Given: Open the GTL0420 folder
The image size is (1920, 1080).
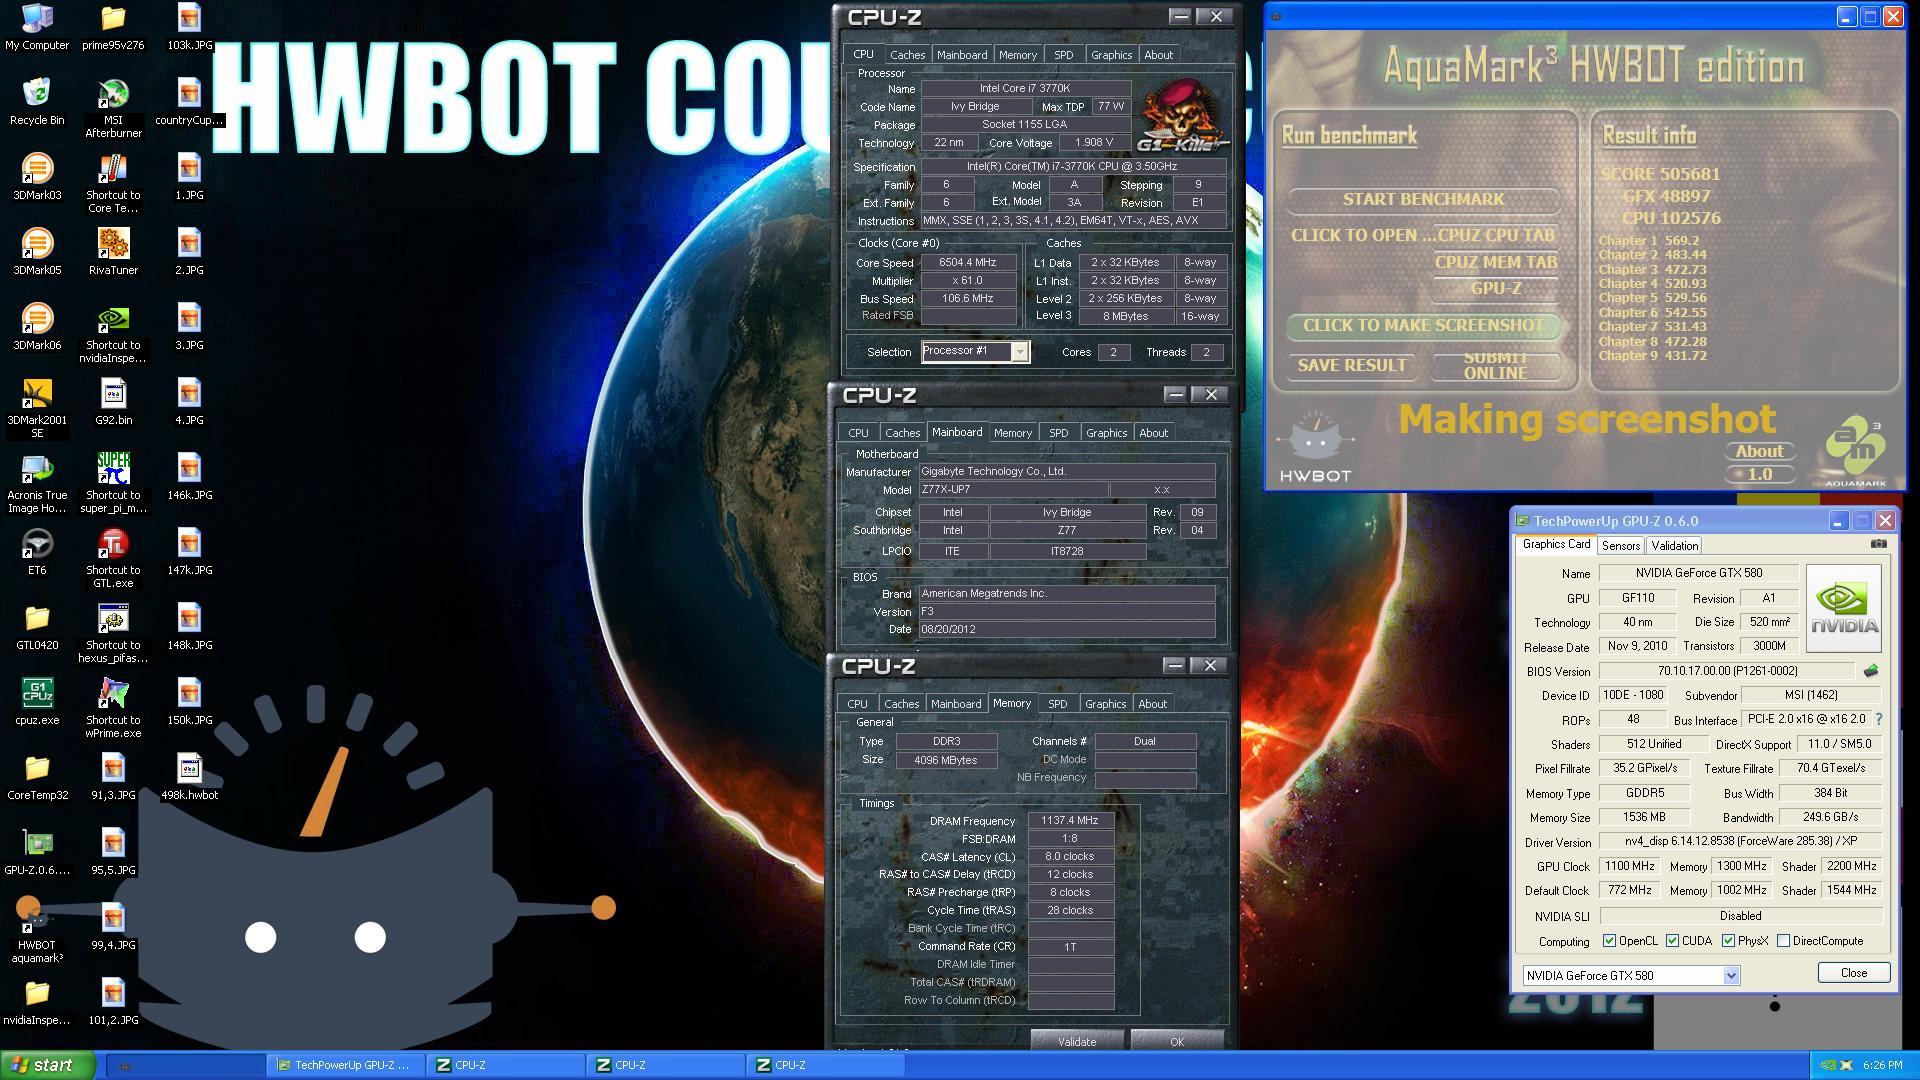Looking at the screenshot, I should tap(37, 627).
